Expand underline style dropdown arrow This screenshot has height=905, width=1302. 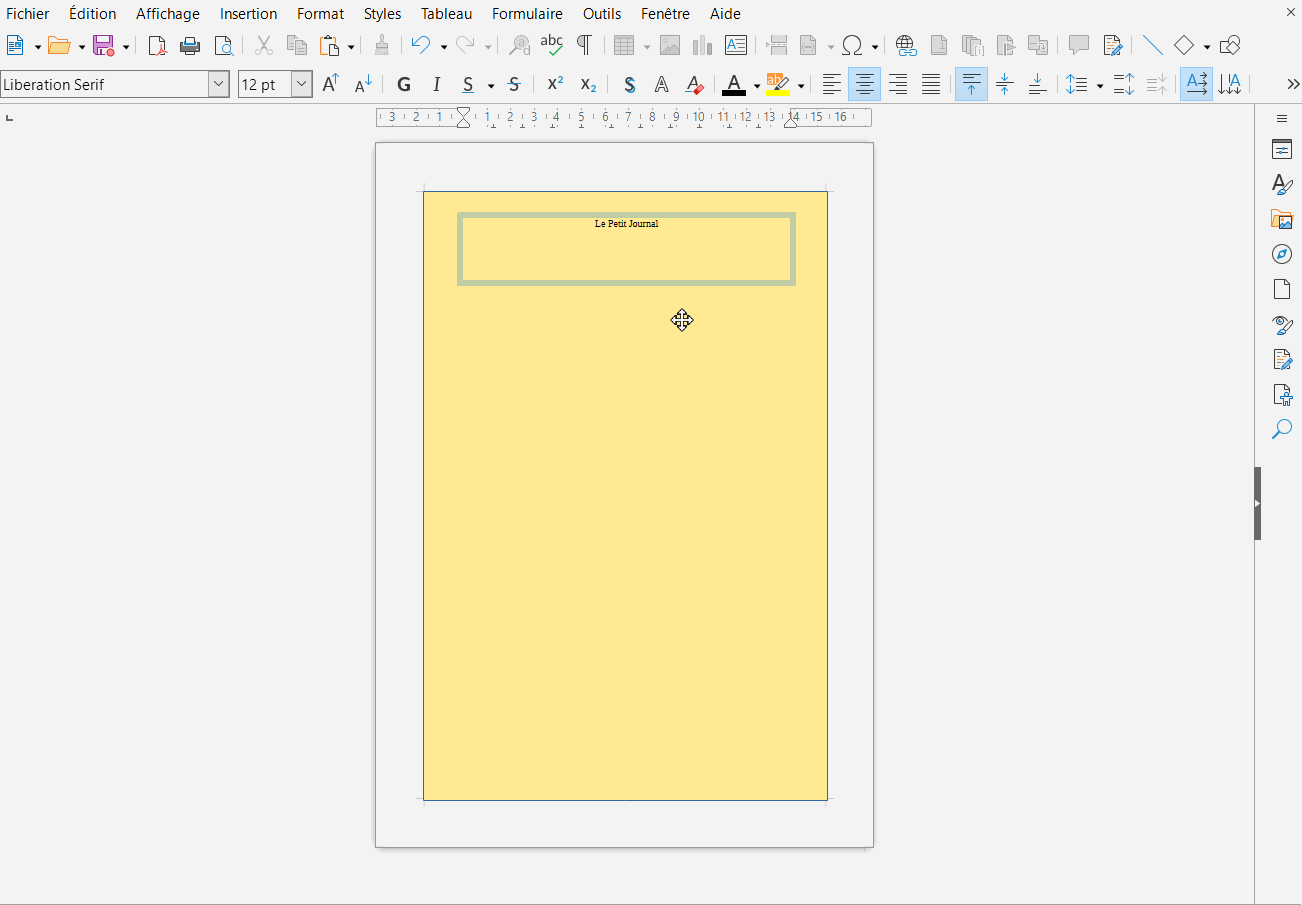491,86
